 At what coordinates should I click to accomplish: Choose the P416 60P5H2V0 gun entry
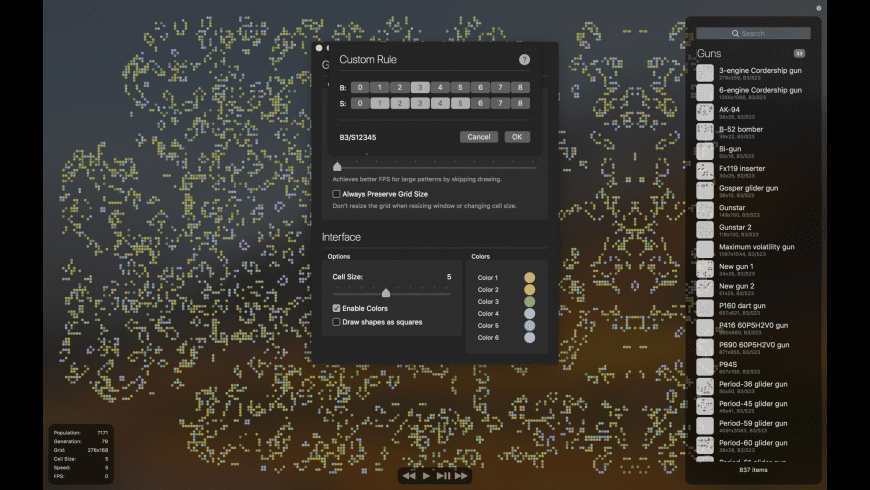pos(753,328)
